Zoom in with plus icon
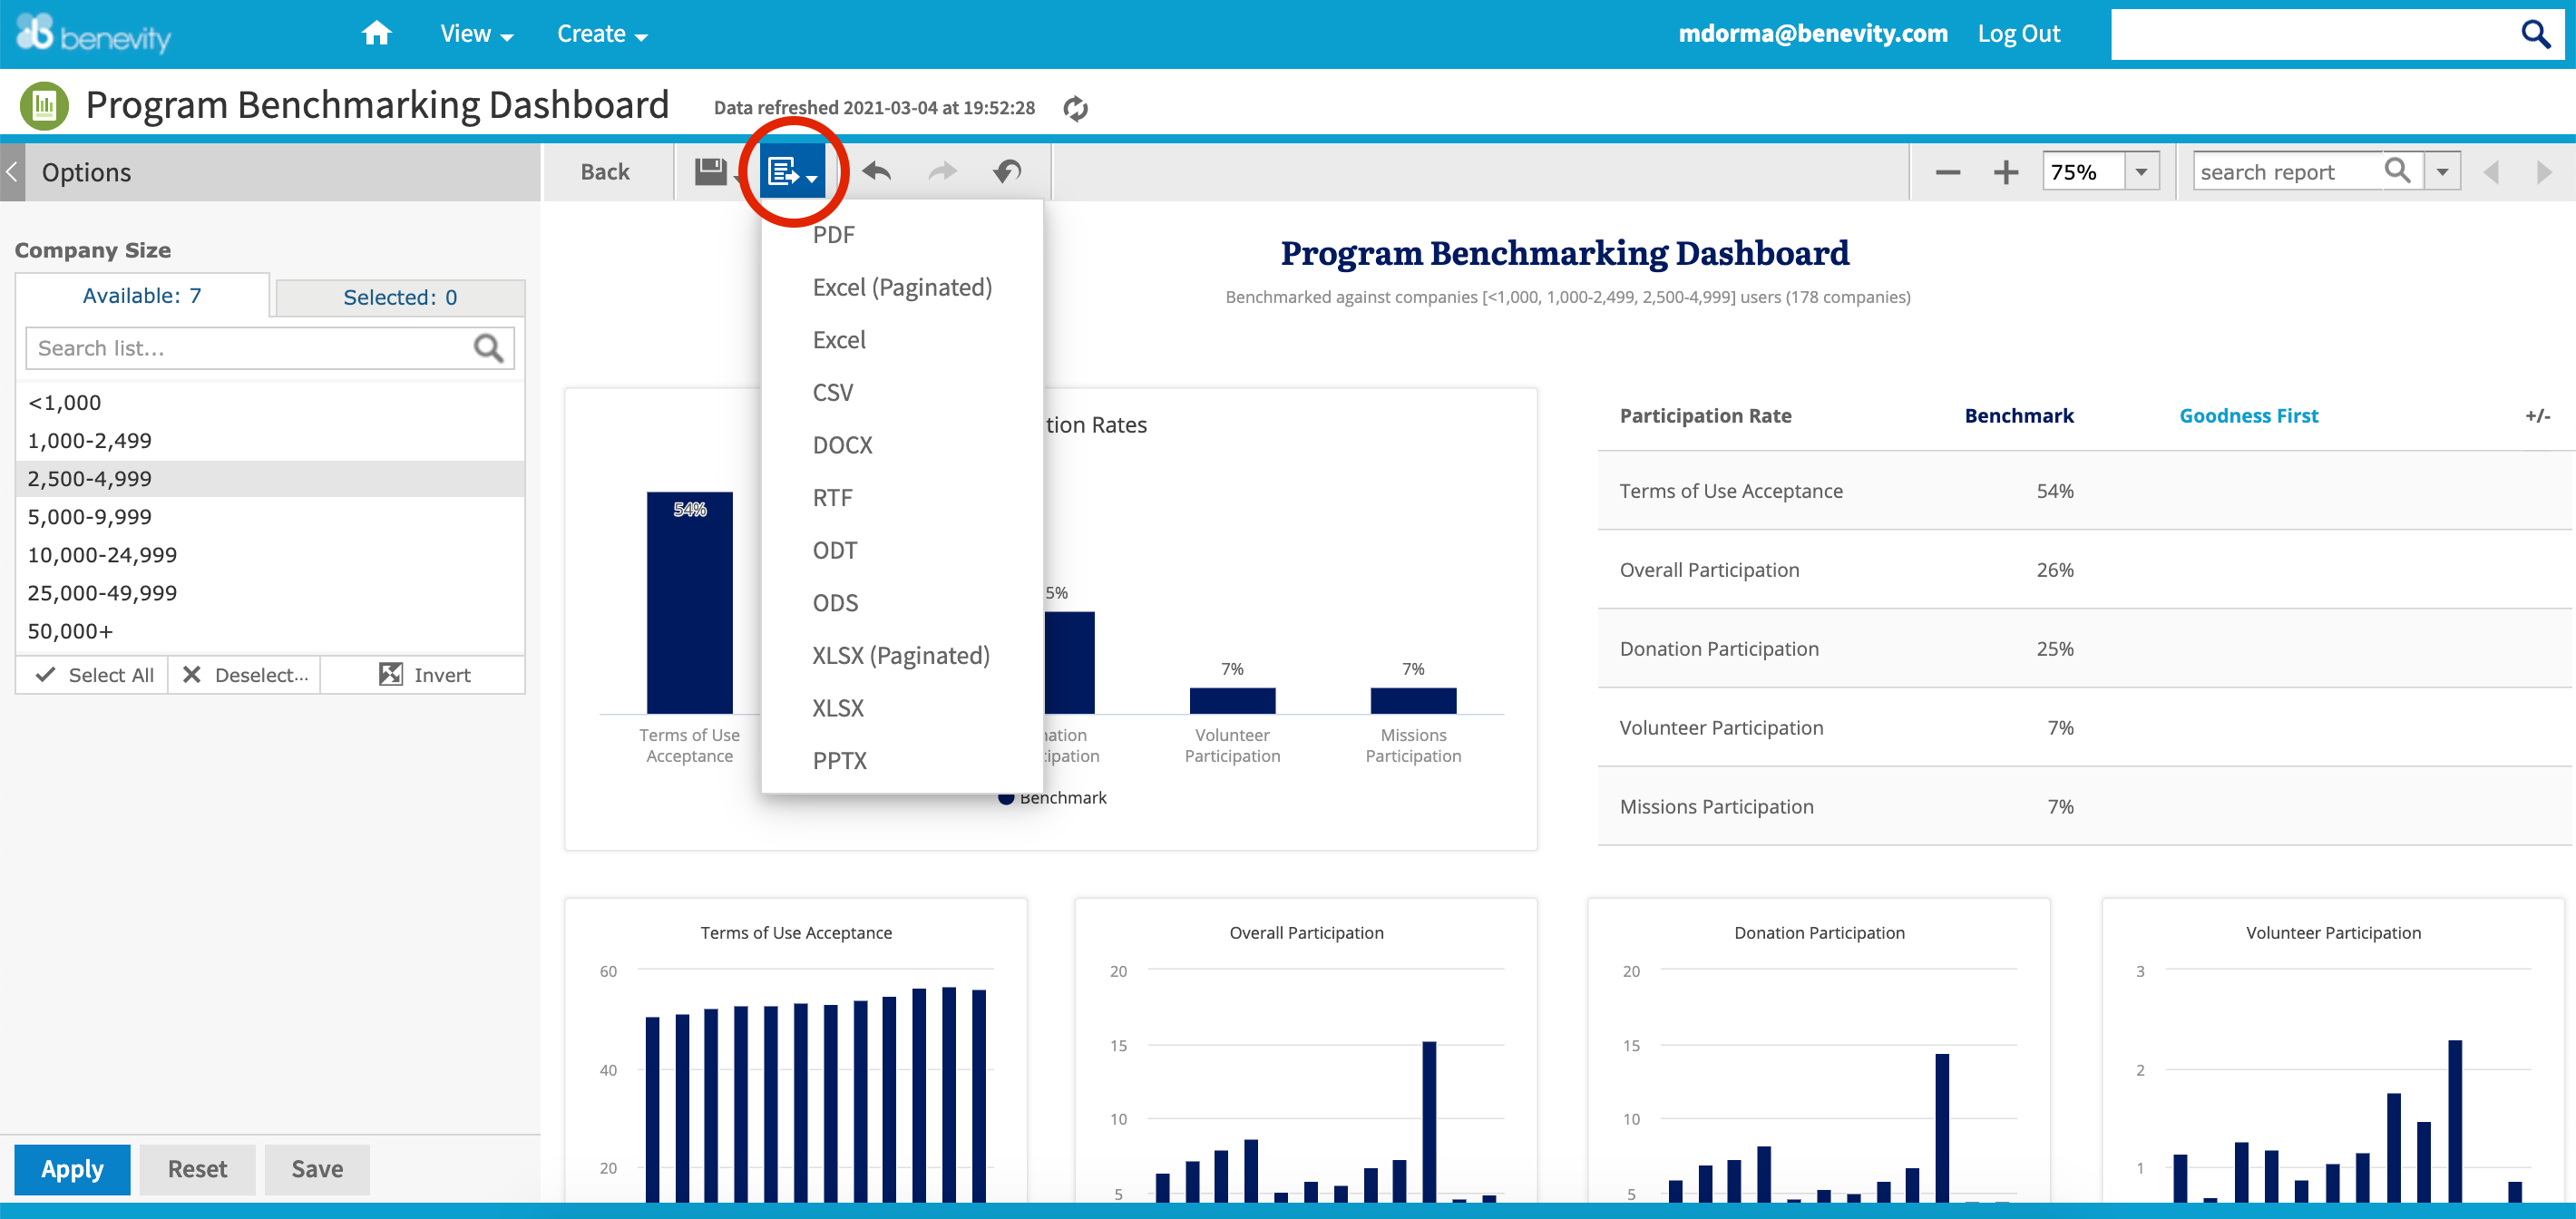The width and height of the screenshot is (2576, 1219). (x=2005, y=173)
